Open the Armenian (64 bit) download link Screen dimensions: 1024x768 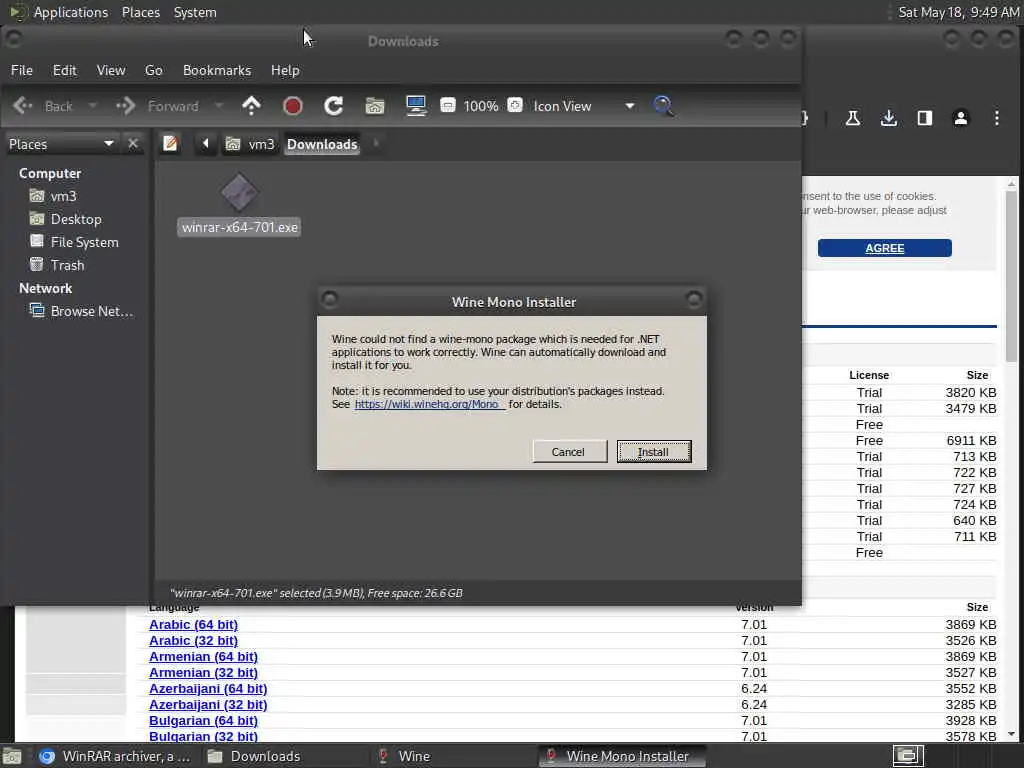[x=203, y=656]
